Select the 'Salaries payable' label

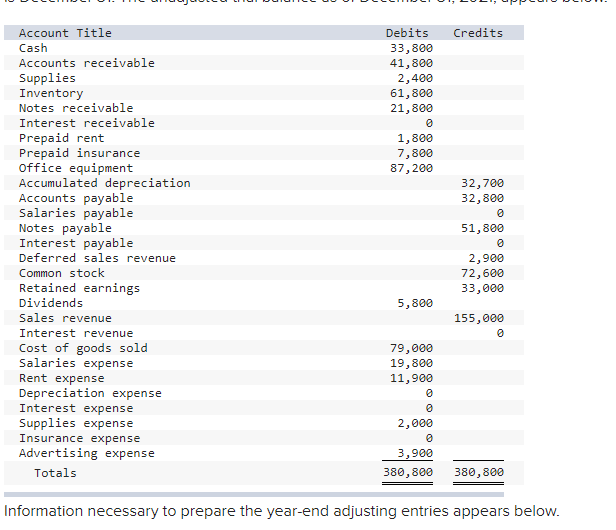pyautogui.click(x=76, y=213)
